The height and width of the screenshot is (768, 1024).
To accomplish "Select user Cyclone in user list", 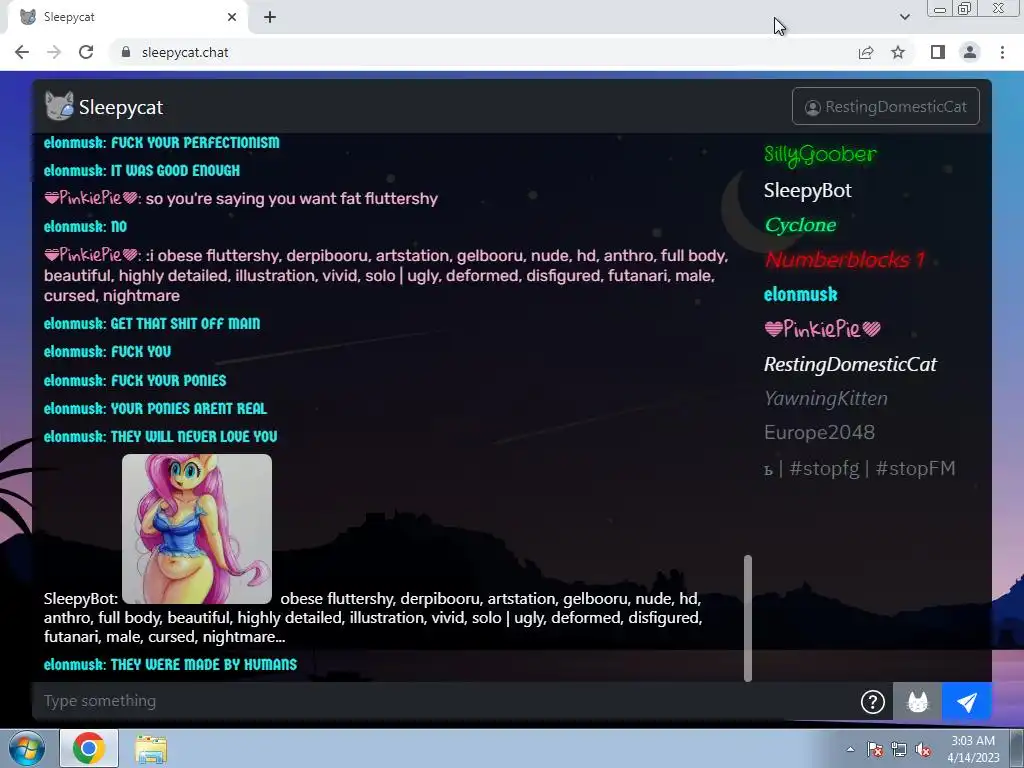I will [x=800, y=225].
